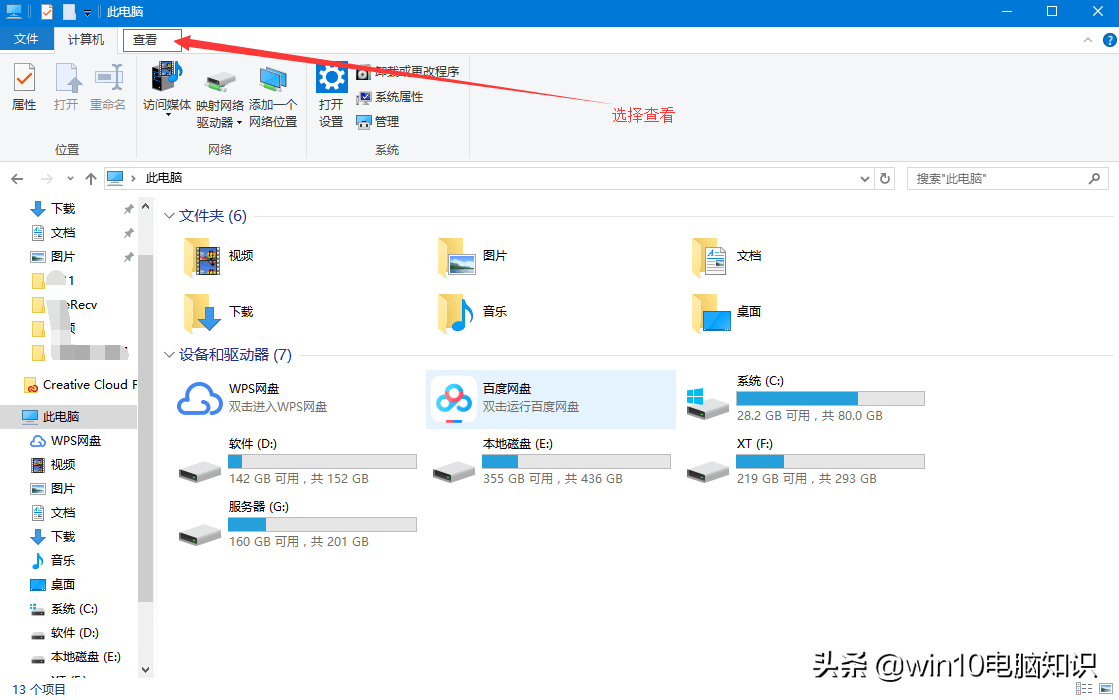Screen dimensions: 1119x700
Task: Collapse the 设备和驱动器 (7) group
Action: pyautogui.click(x=169, y=355)
